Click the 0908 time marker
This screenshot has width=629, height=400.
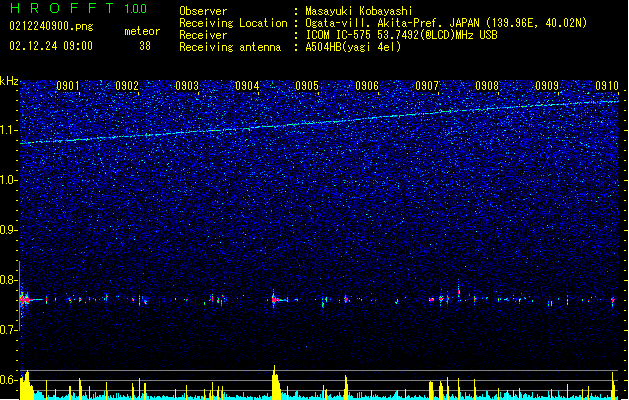(487, 86)
